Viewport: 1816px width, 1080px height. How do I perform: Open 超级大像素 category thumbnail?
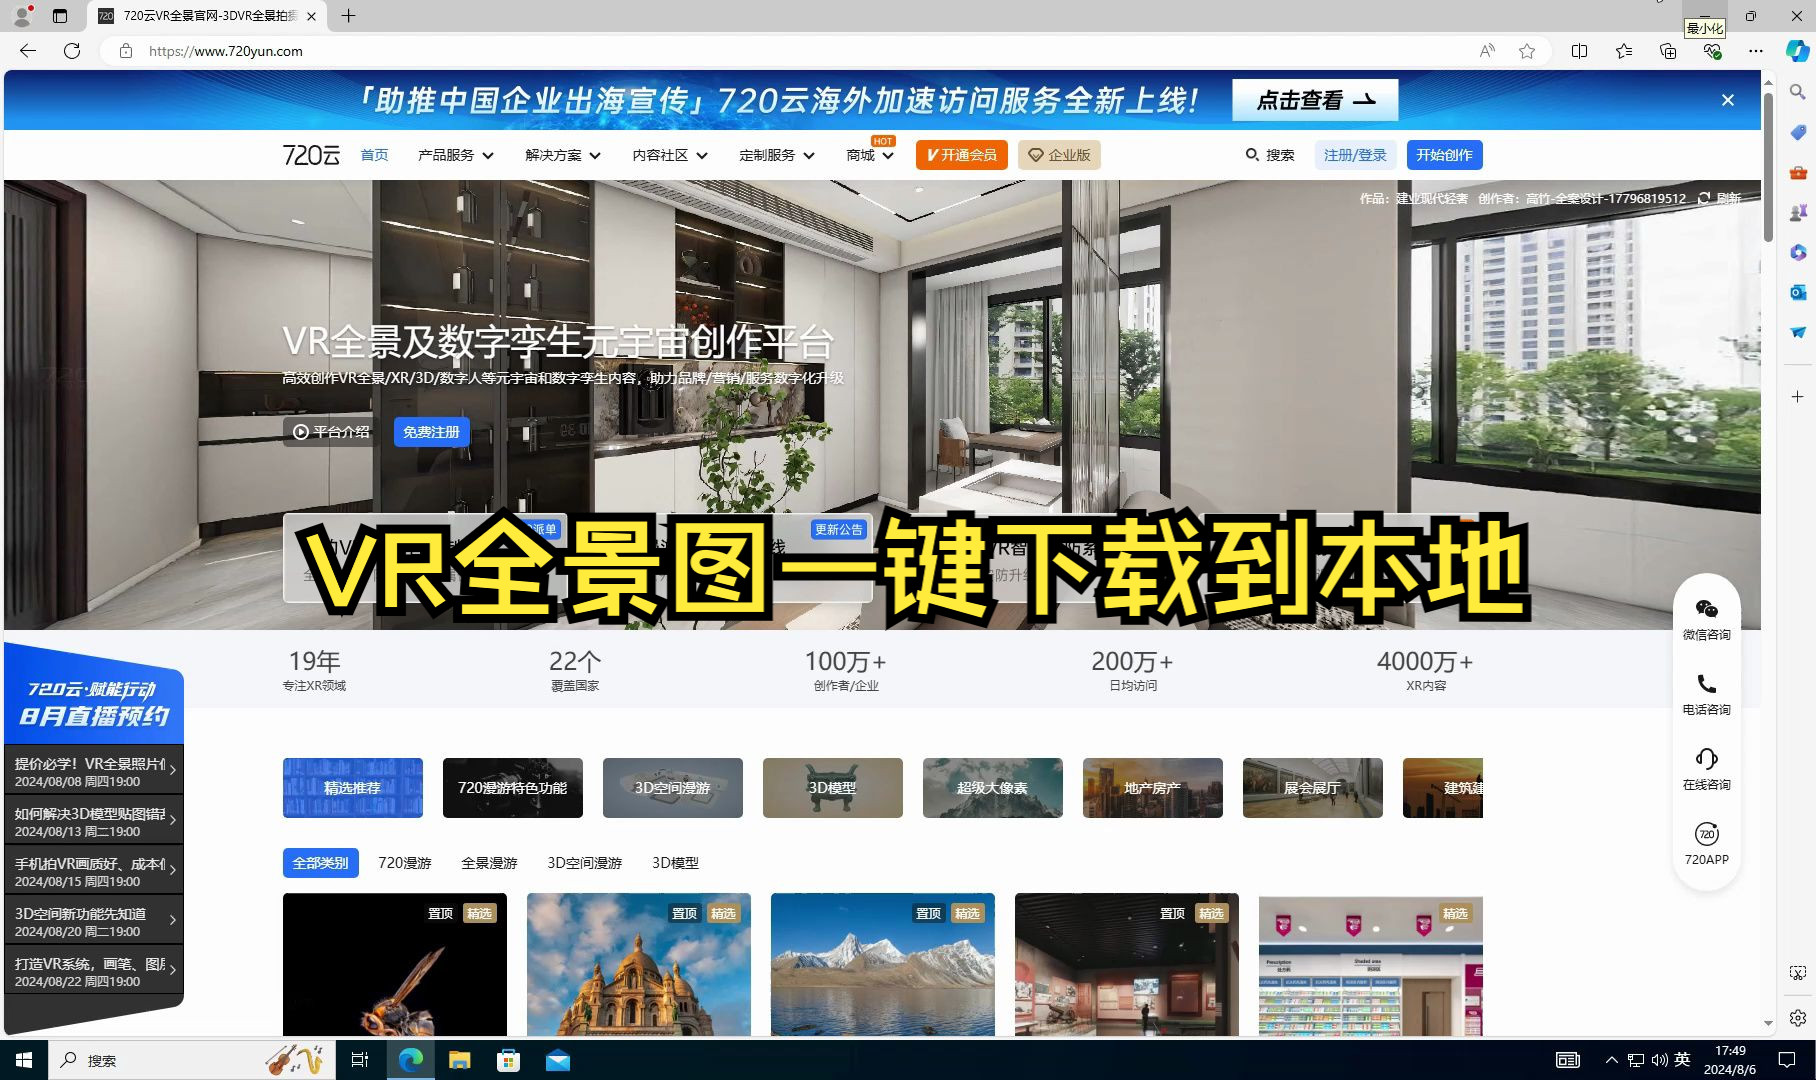pos(993,788)
